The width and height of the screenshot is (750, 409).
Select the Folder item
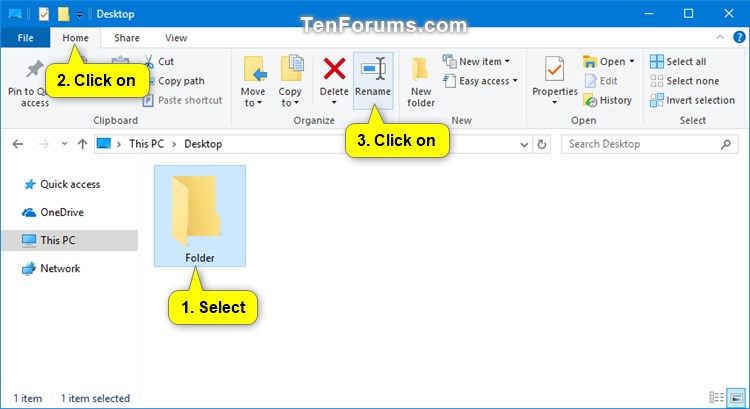[x=200, y=216]
